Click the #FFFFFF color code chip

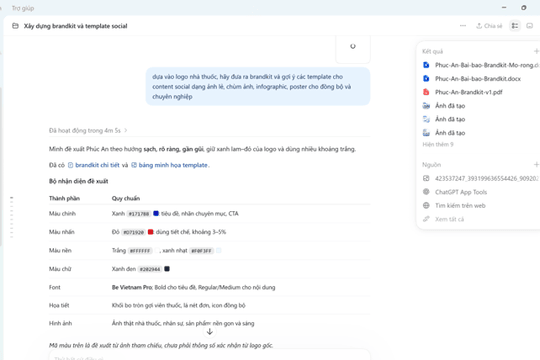point(140,251)
